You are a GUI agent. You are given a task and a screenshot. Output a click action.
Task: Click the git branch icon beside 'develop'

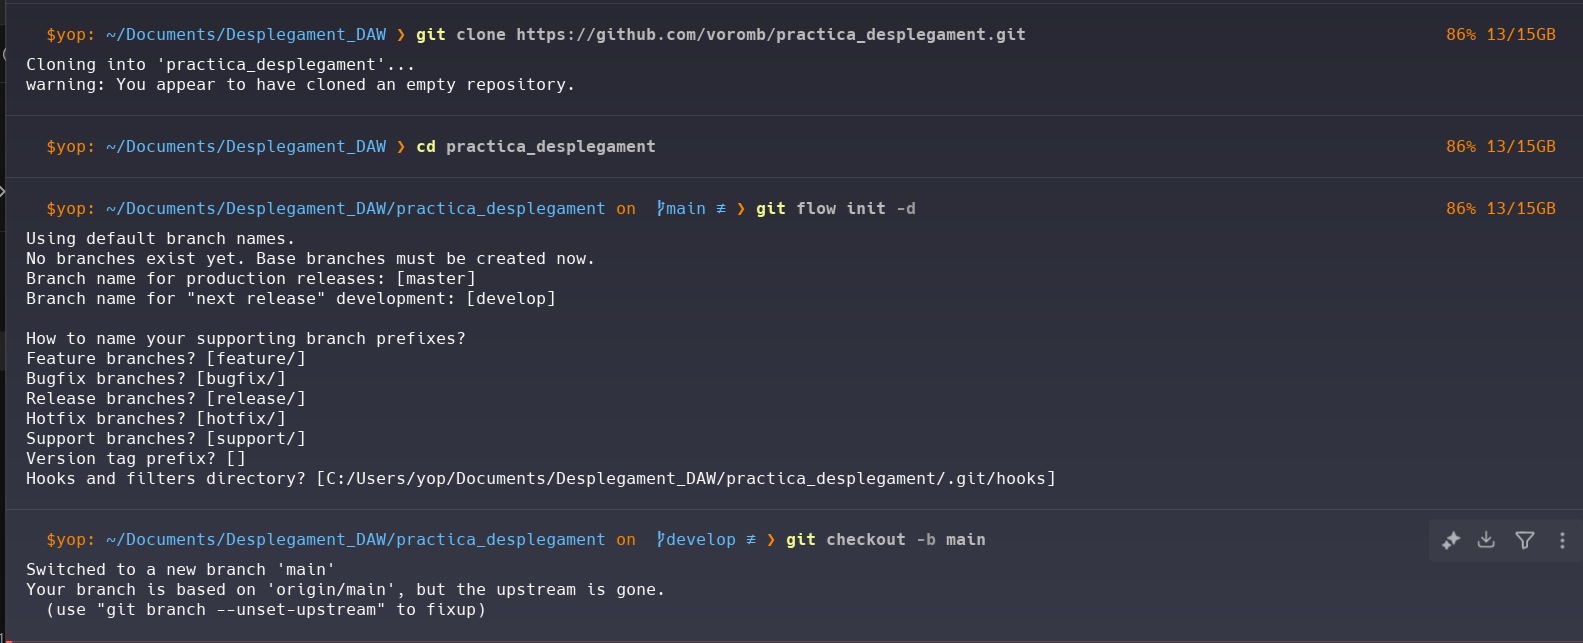pos(660,540)
